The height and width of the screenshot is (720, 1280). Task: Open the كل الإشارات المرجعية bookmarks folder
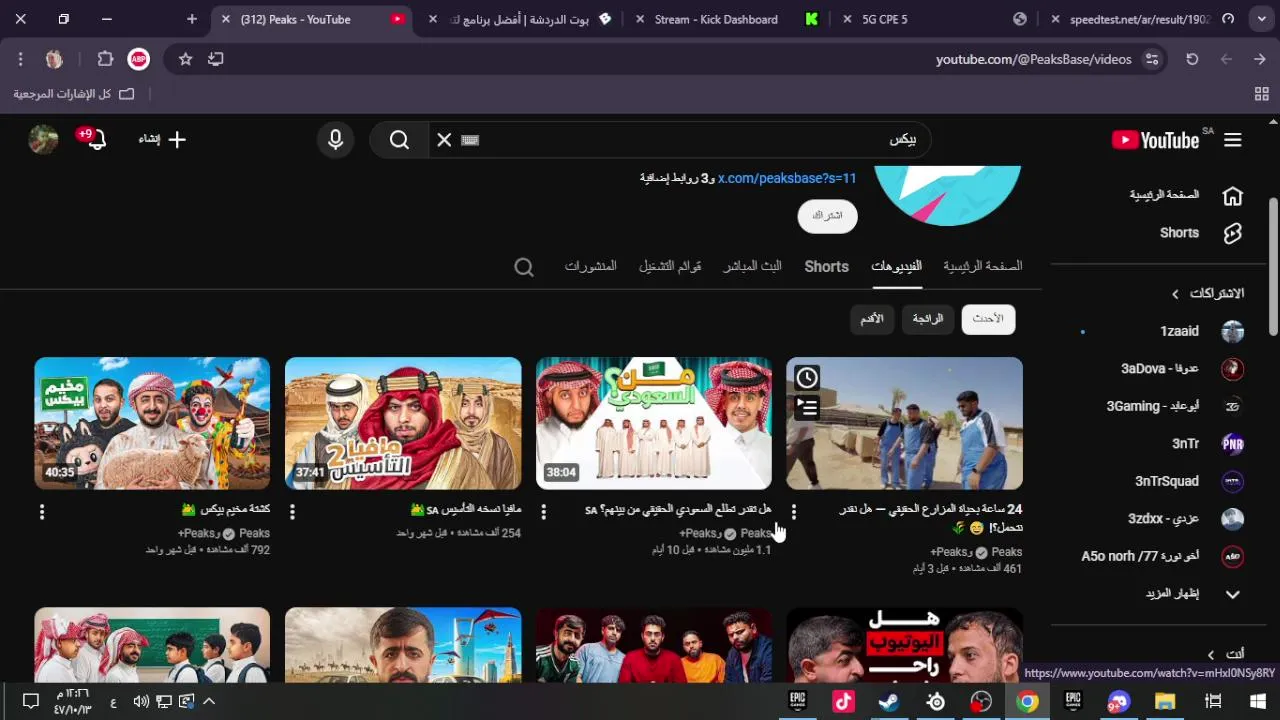point(73,94)
